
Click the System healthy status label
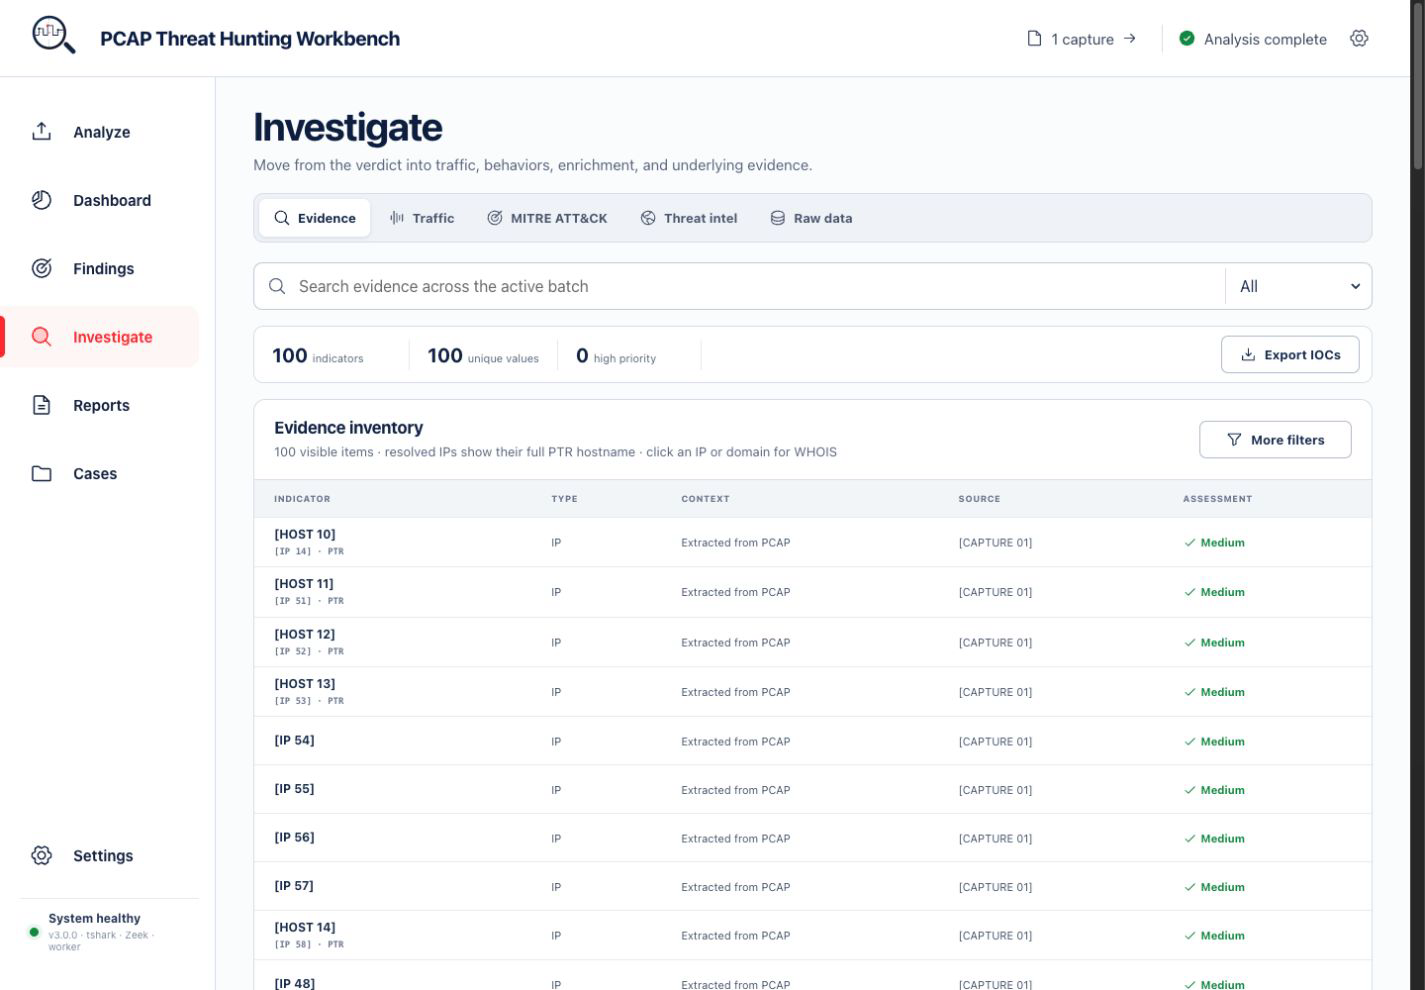pyautogui.click(x=94, y=918)
